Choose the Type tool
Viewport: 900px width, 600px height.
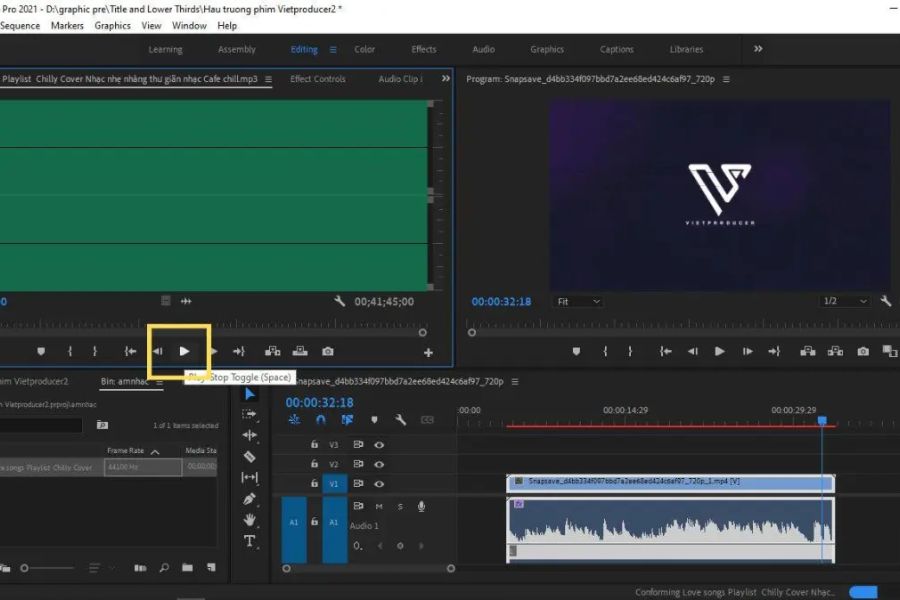[x=249, y=541]
